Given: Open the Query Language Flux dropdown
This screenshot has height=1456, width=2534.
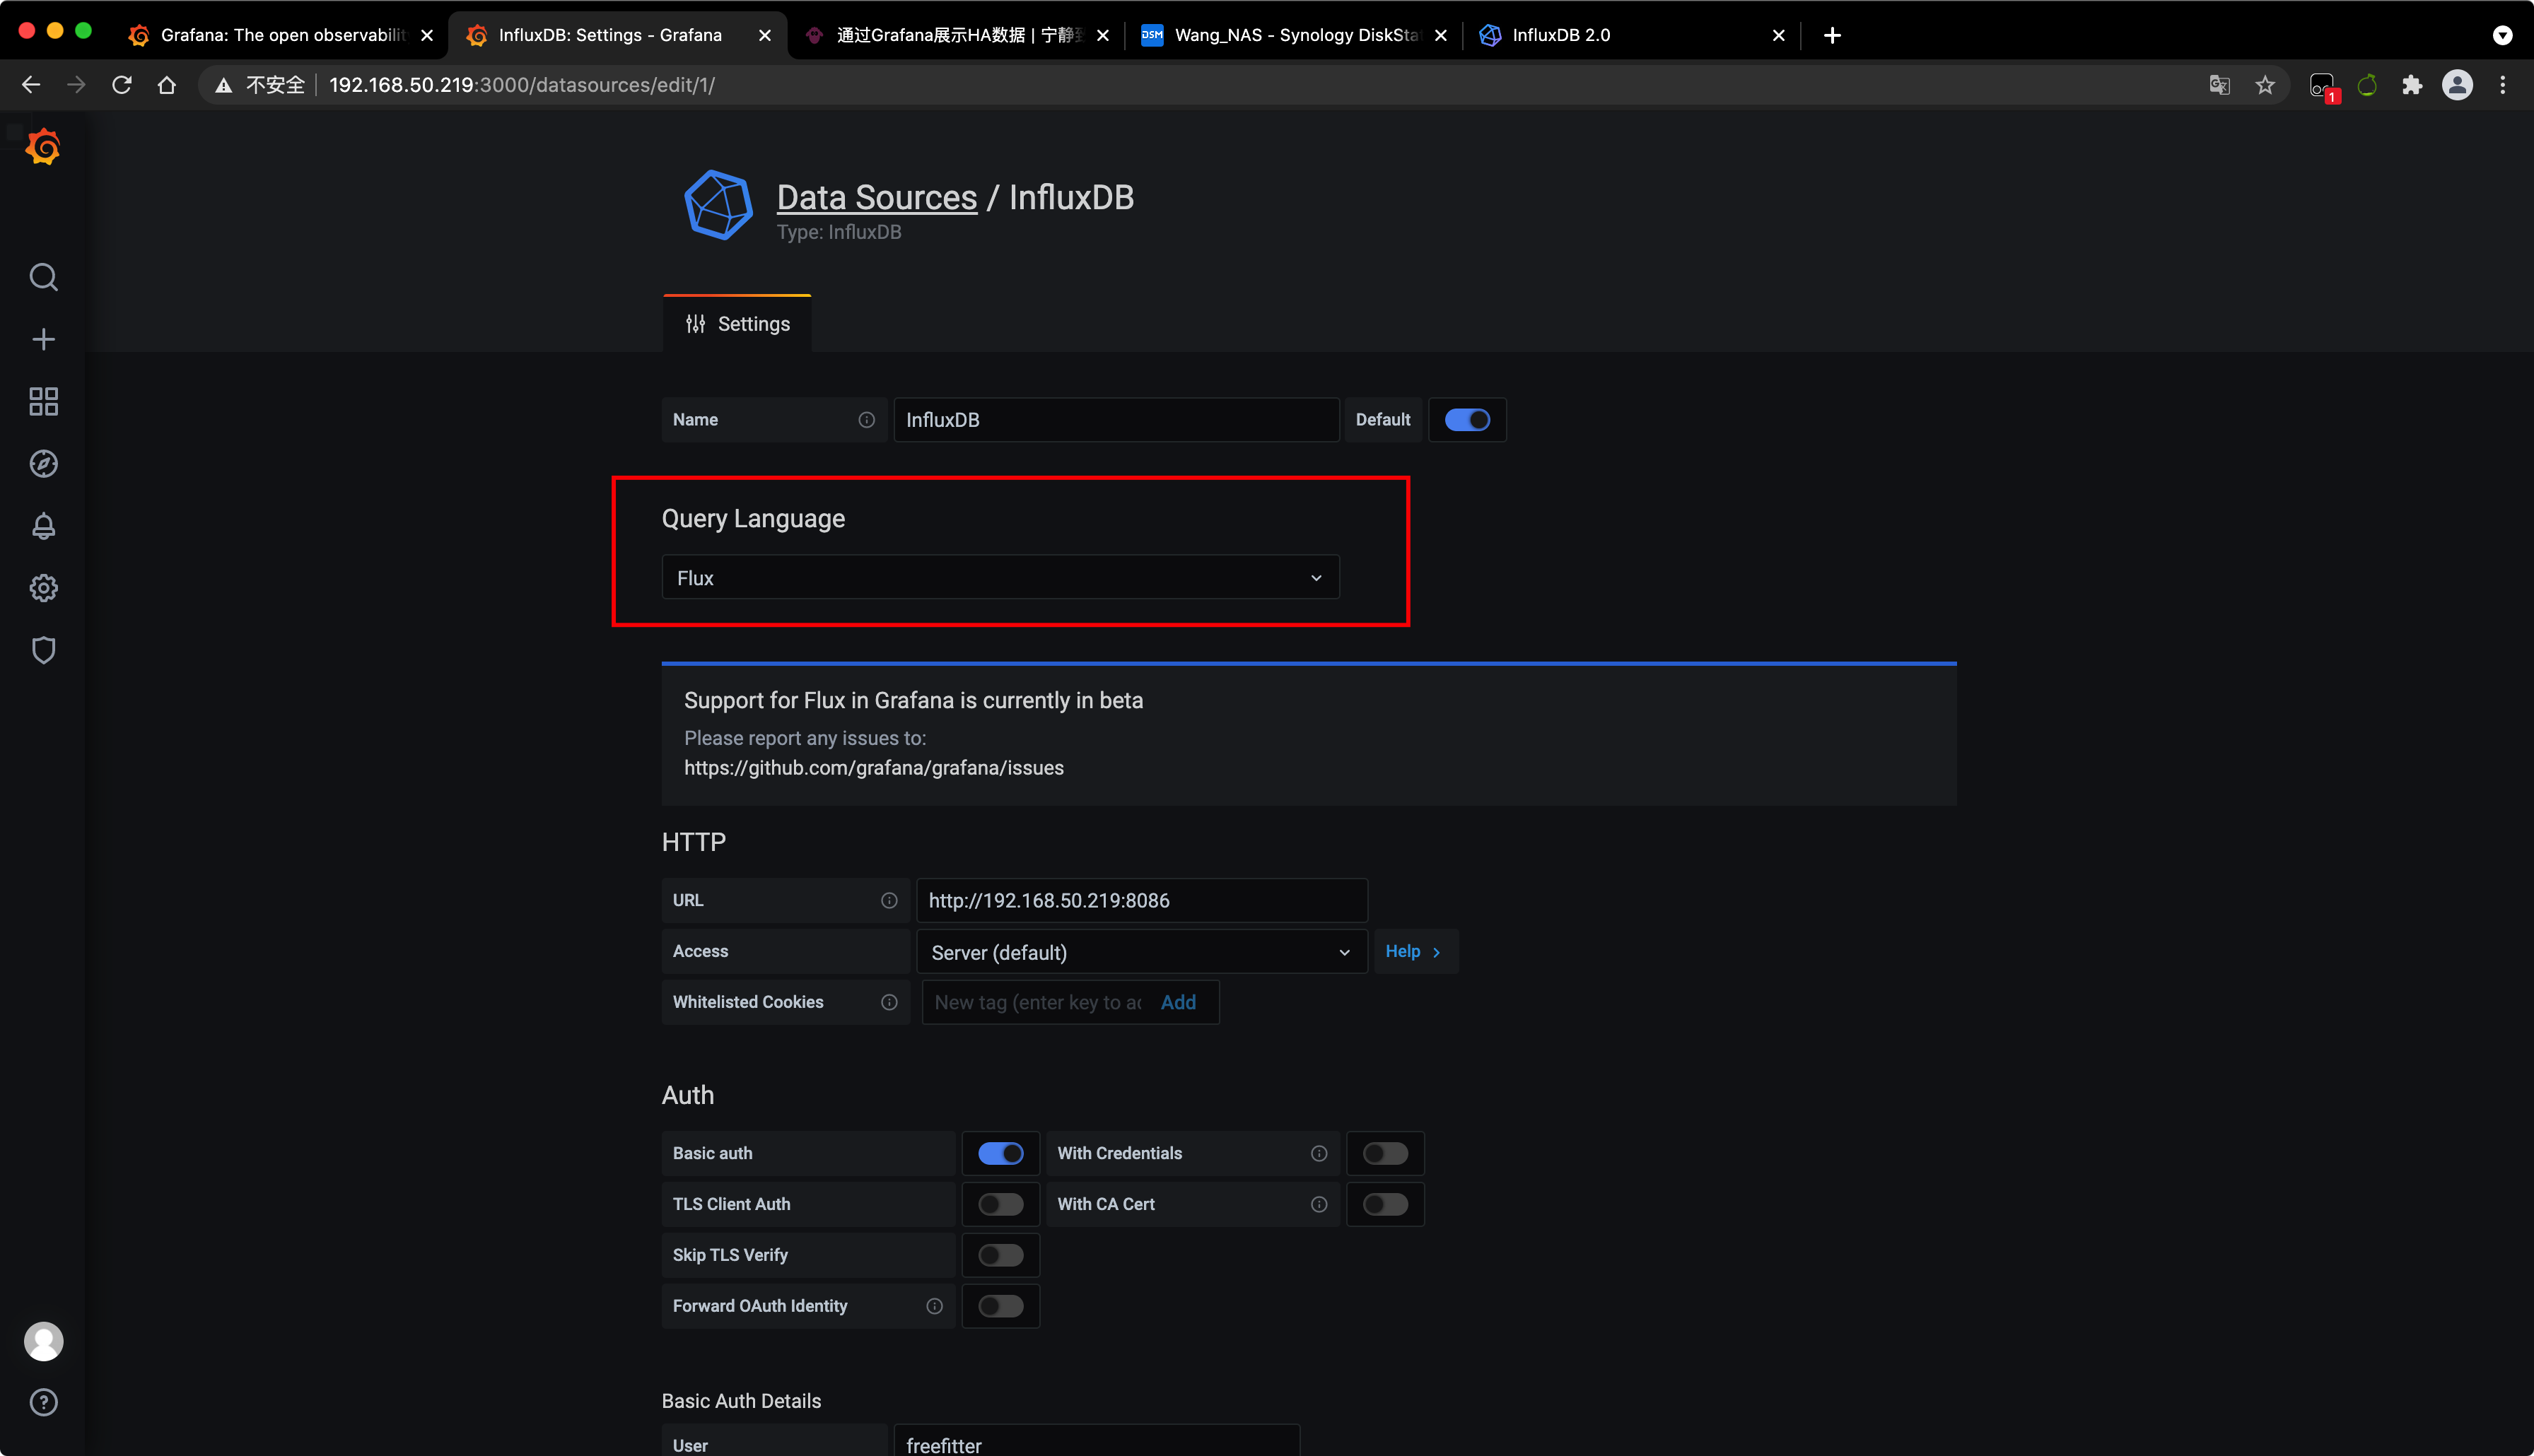Looking at the screenshot, I should tap(1000, 578).
